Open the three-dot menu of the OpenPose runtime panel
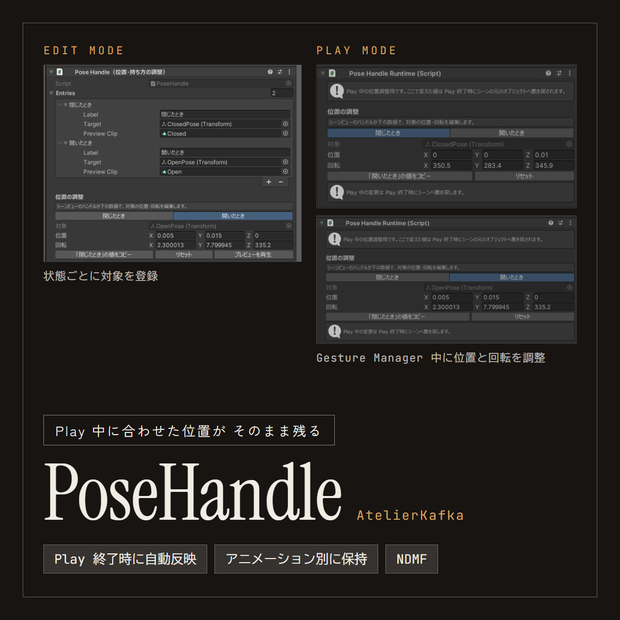The width and height of the screenshot is (620, 620). [570, 223]
